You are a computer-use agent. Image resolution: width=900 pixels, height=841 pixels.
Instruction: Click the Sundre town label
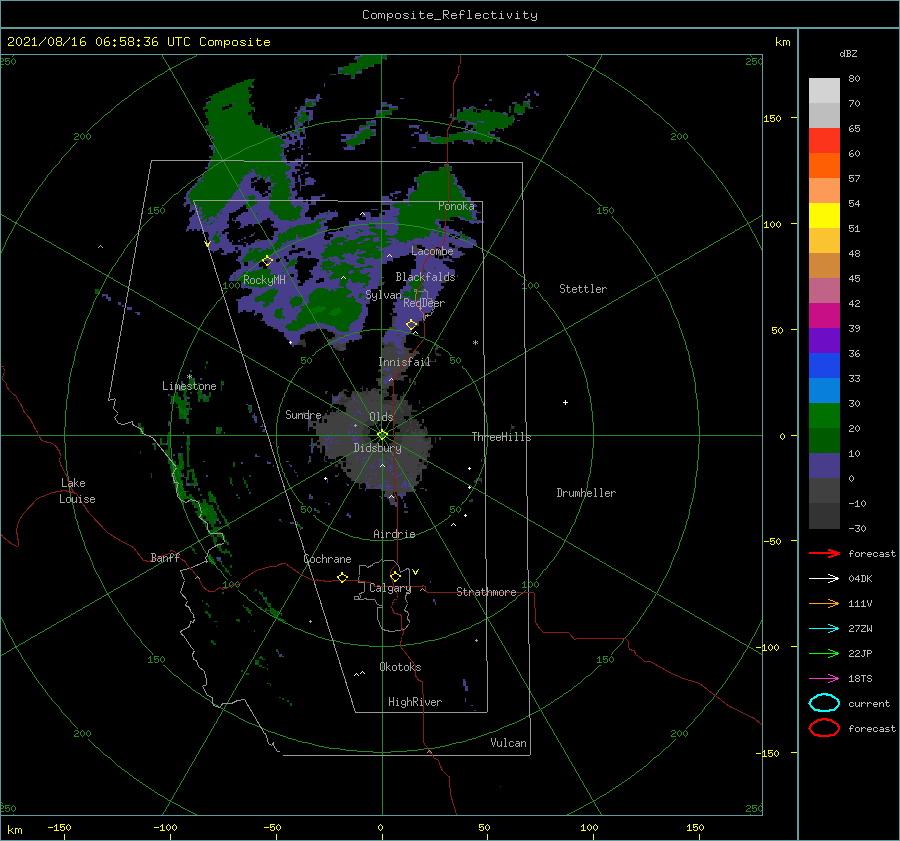click(303, 414)
